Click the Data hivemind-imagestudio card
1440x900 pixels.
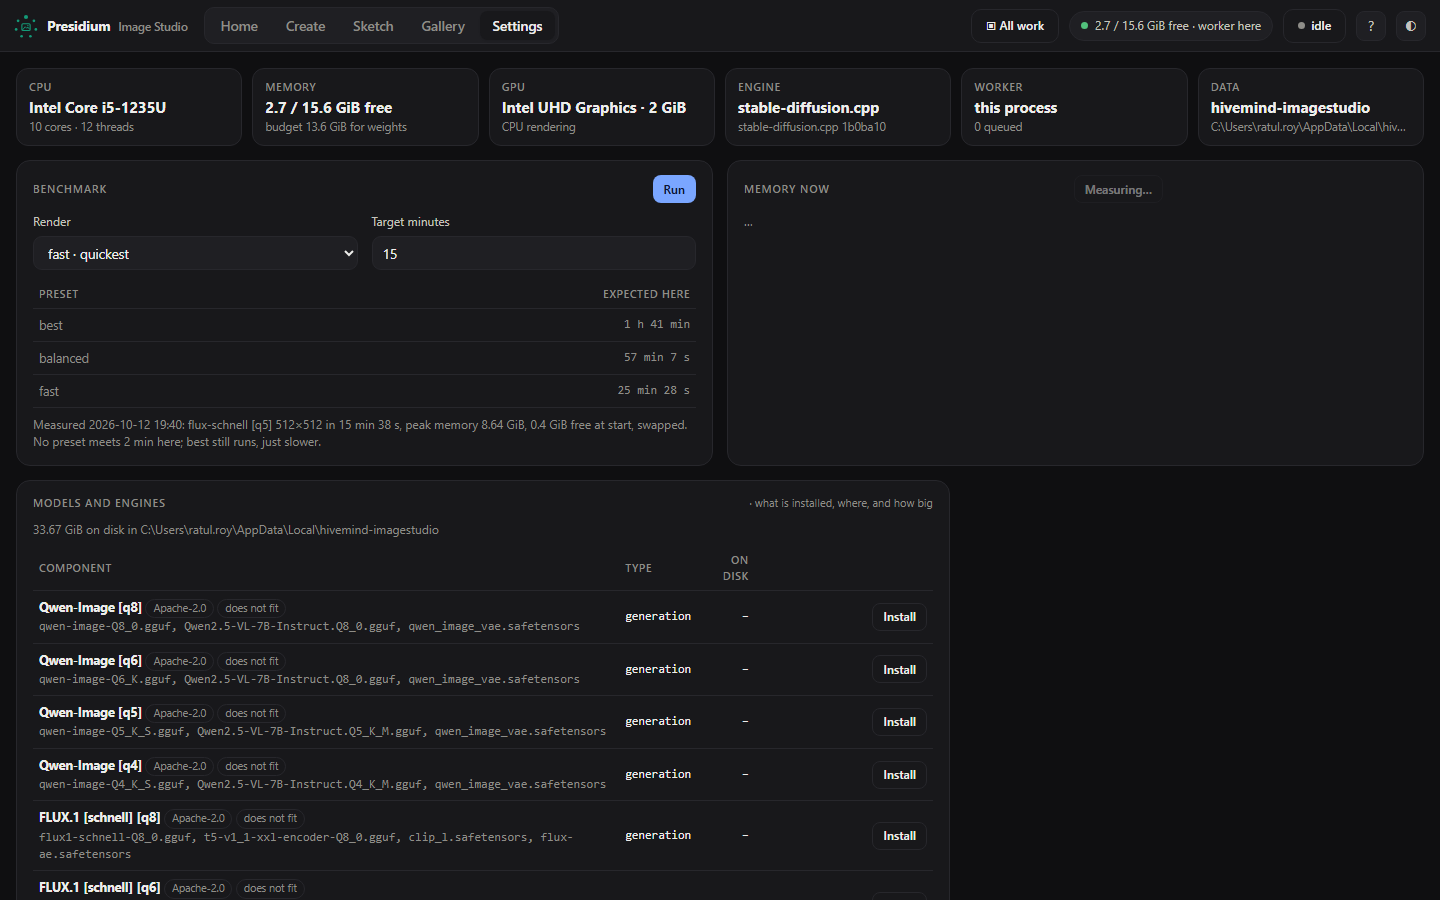pyautogui.click(x=1311, y=107)
